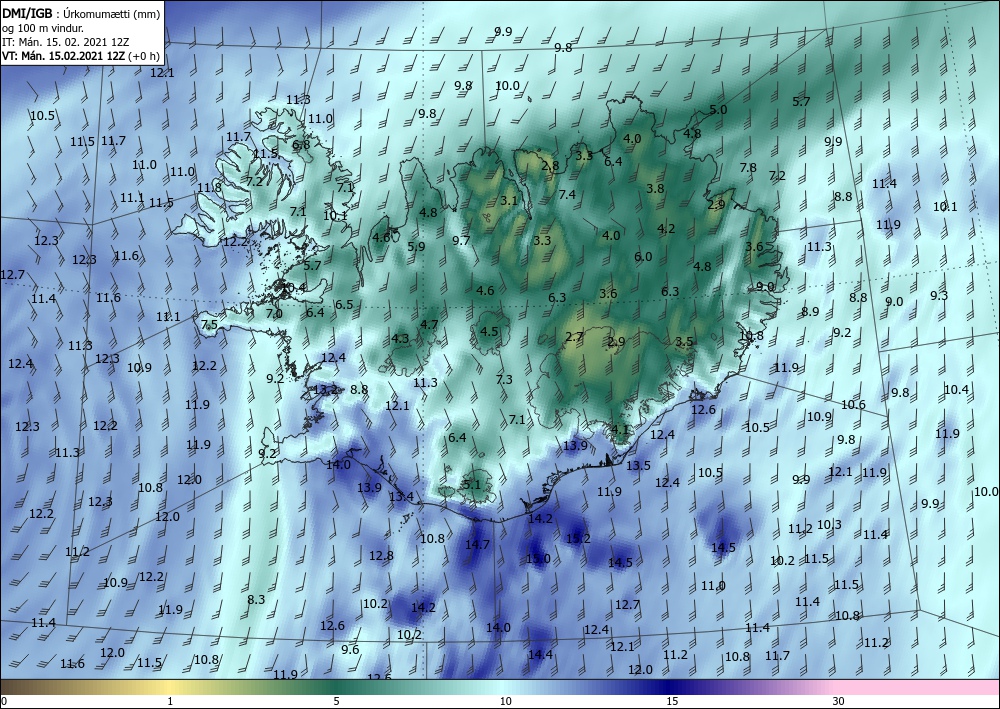Click the map value '4.1'
This screenshot has width=1000, height=709.
pos(620,429)
